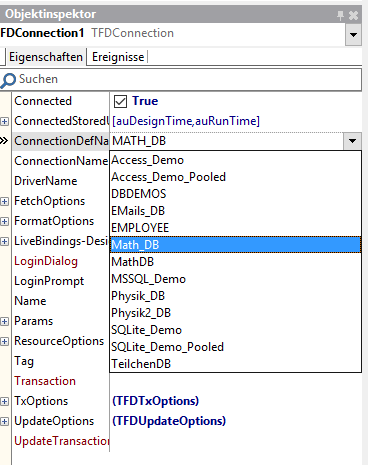This screenshot has height=465, width=376.
Task: Pin the Objektinspektor panel
Action: pos(340,15)
